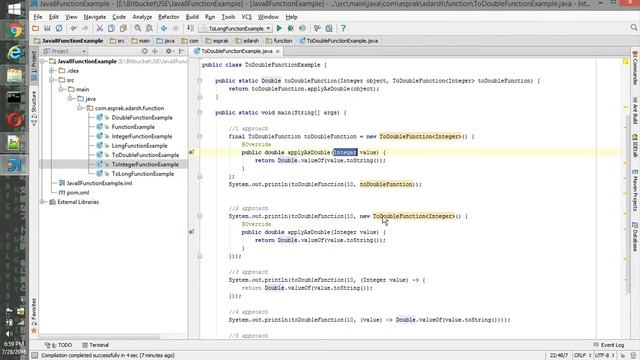Select IntegerFunctionExample in project tree

pos(142,136)
